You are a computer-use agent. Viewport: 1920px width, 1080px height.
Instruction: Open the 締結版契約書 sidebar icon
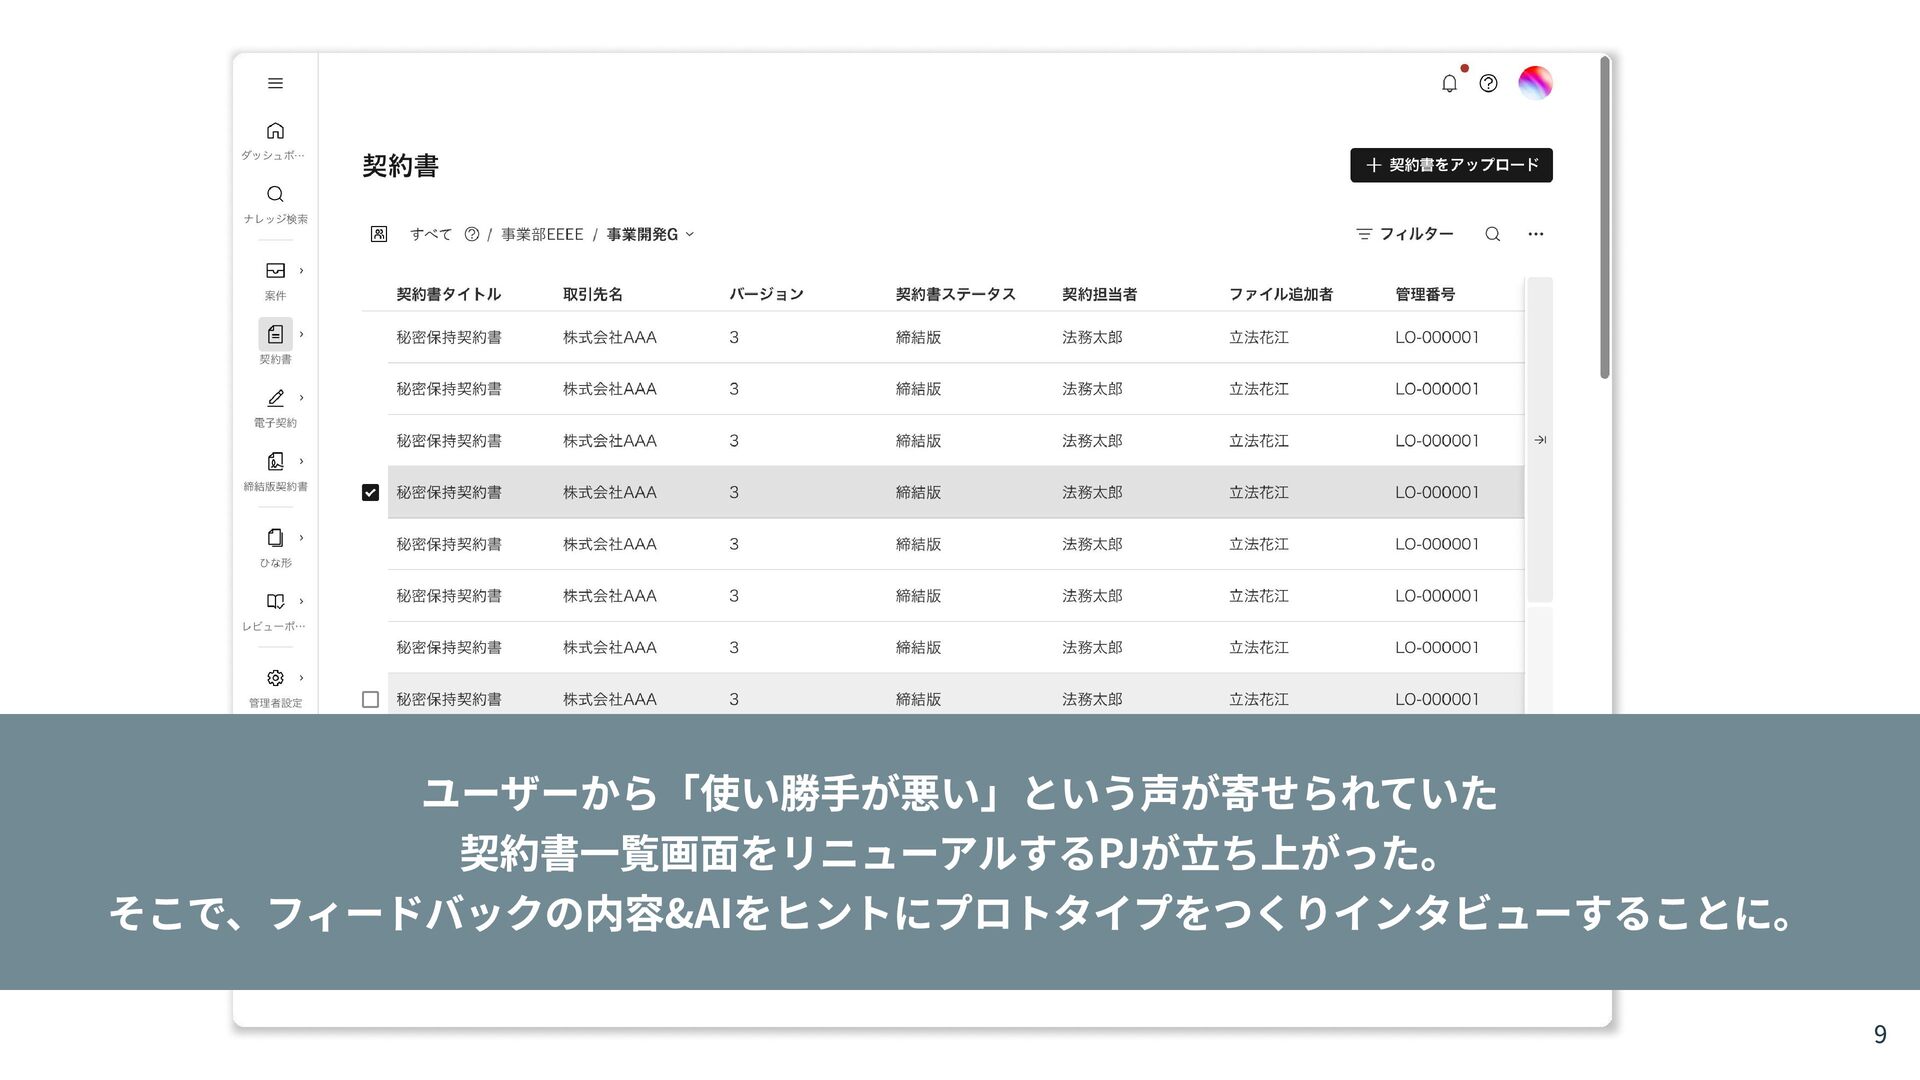275,461
